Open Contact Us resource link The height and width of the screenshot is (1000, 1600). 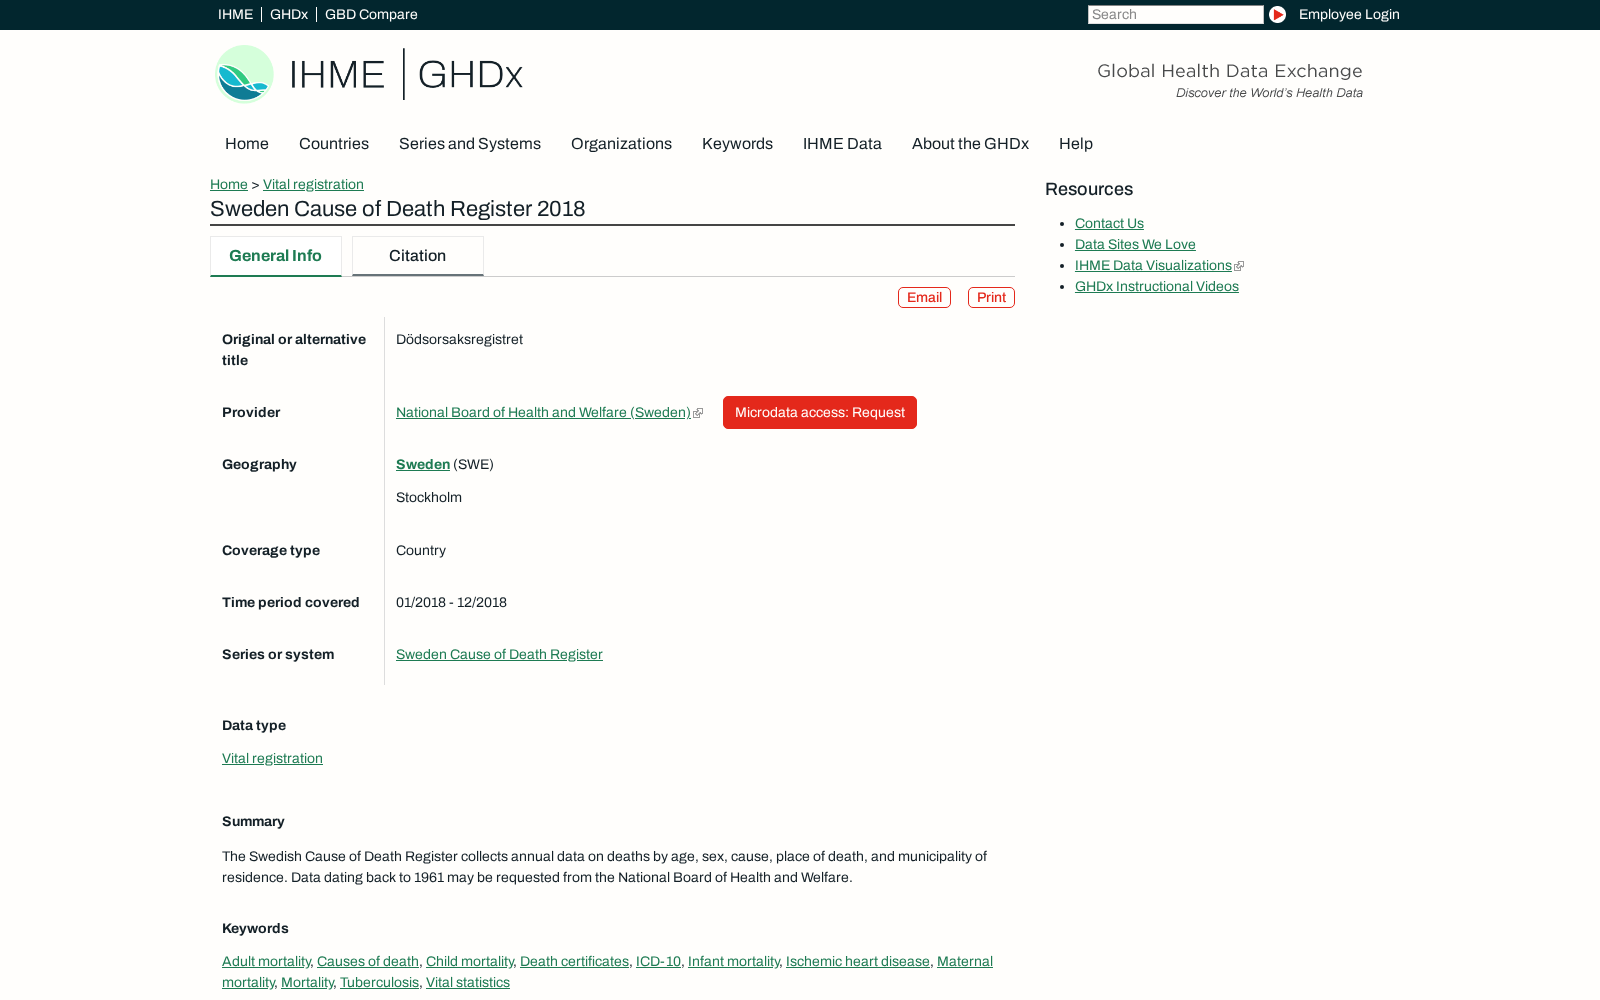click(1109, 224)
